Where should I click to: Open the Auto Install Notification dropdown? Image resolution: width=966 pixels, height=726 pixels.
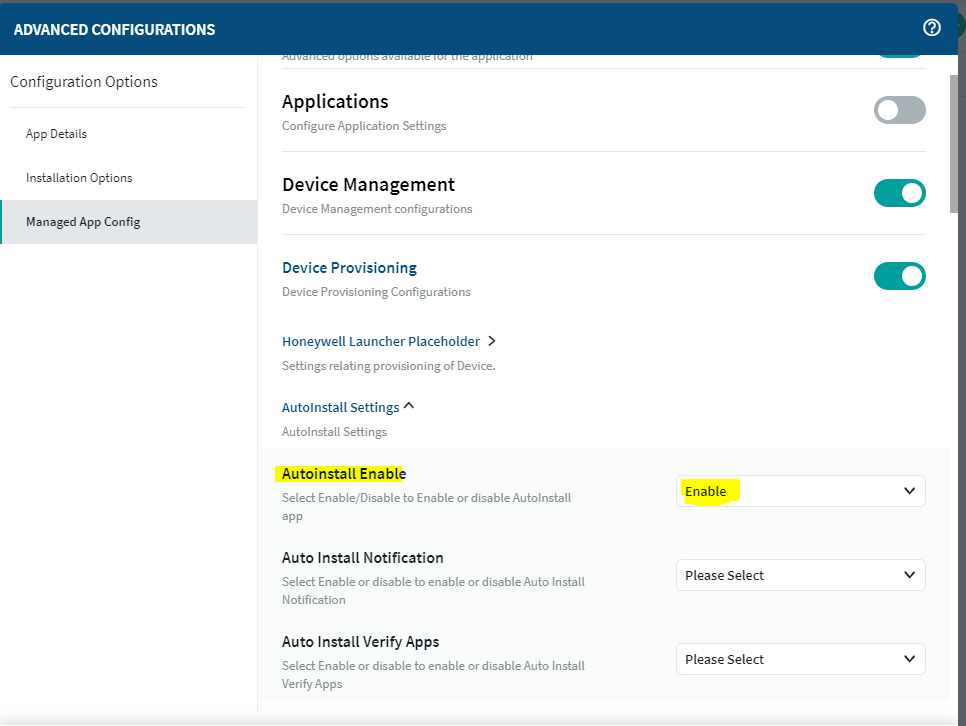pos(800,575)
